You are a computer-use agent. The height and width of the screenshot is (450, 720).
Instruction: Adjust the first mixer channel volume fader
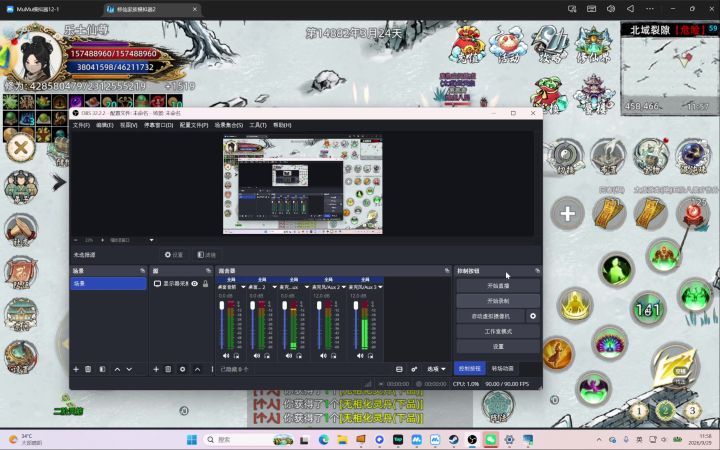coord(222,305)
